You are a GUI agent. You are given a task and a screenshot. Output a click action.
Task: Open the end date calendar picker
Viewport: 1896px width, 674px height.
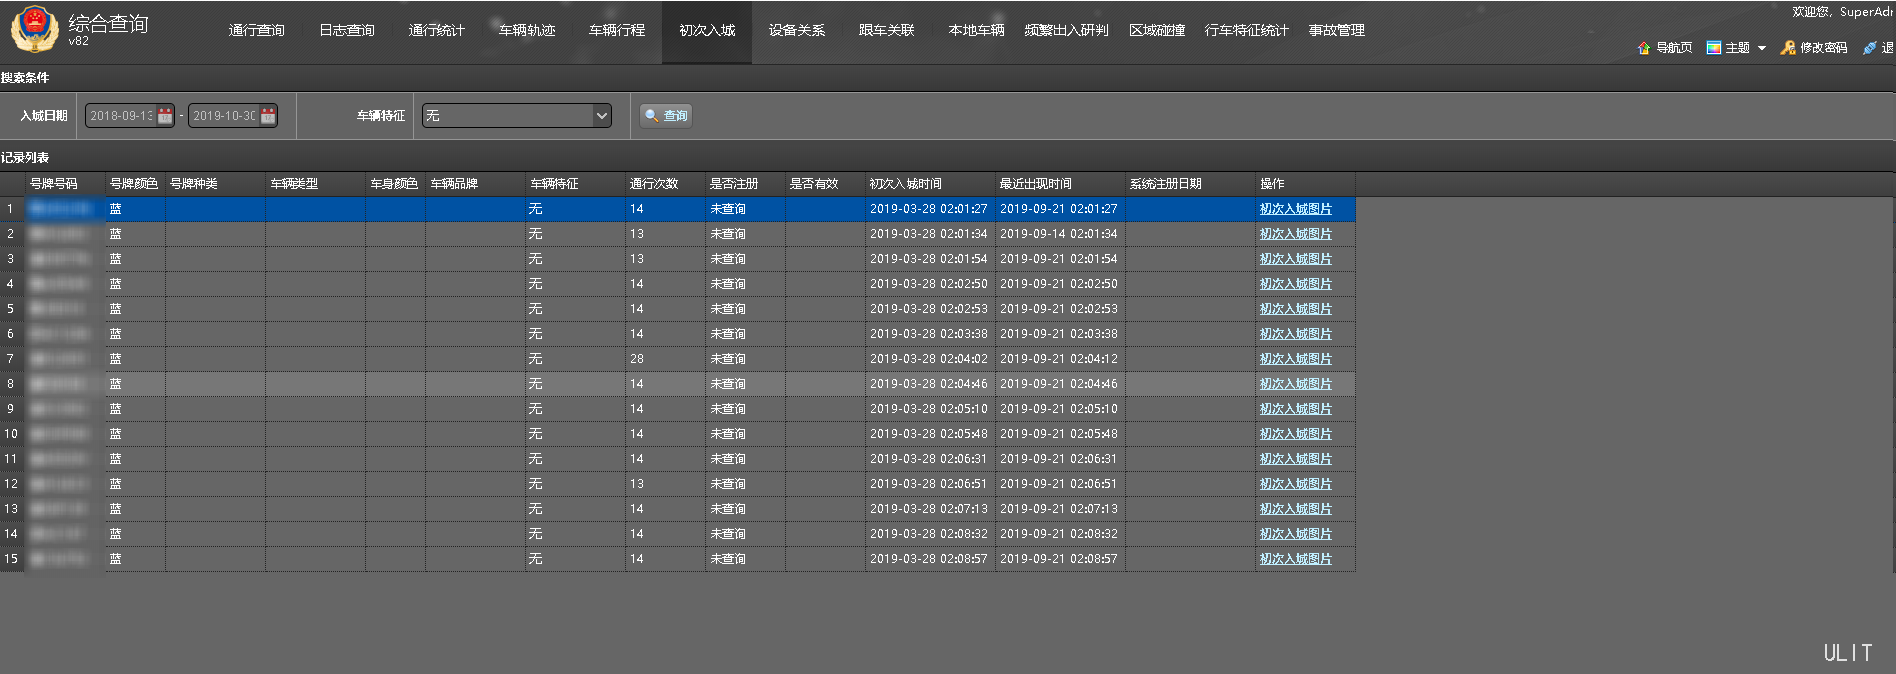pyautogui.click(x=268, y=116)
